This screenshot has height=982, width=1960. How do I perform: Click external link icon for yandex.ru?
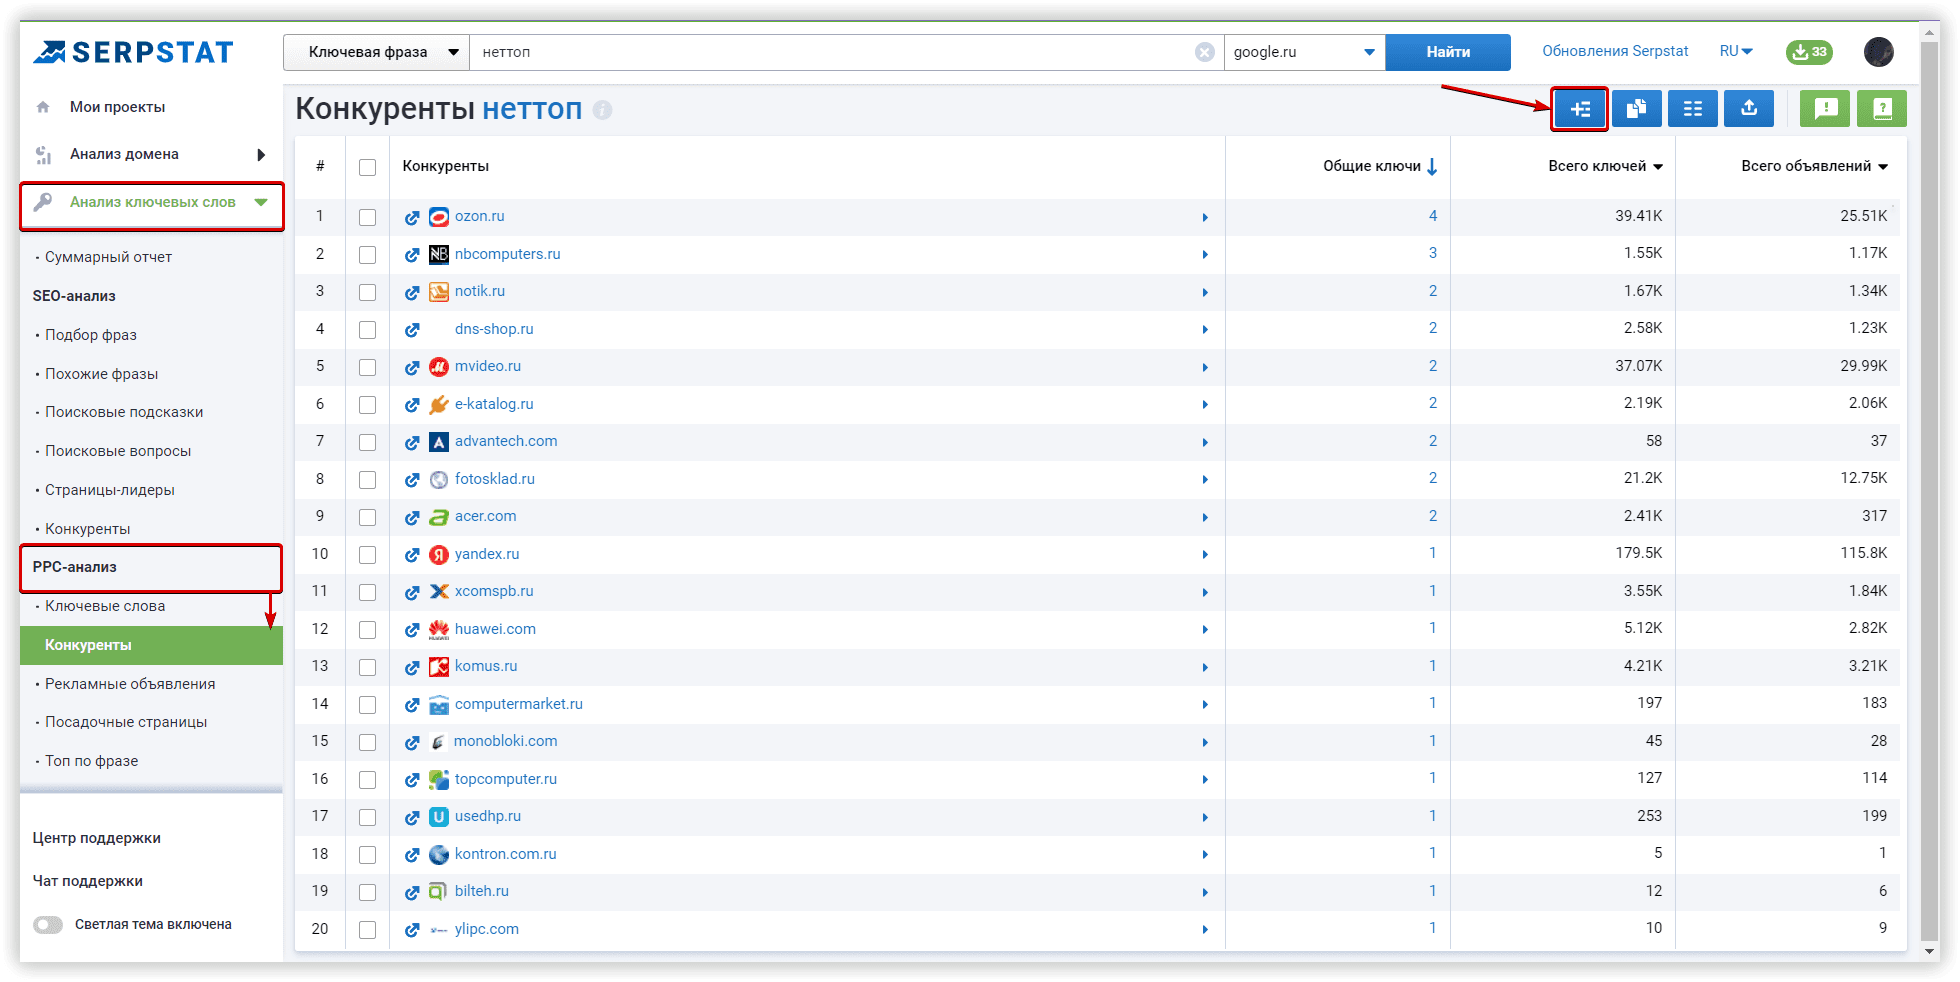[412, 555]
